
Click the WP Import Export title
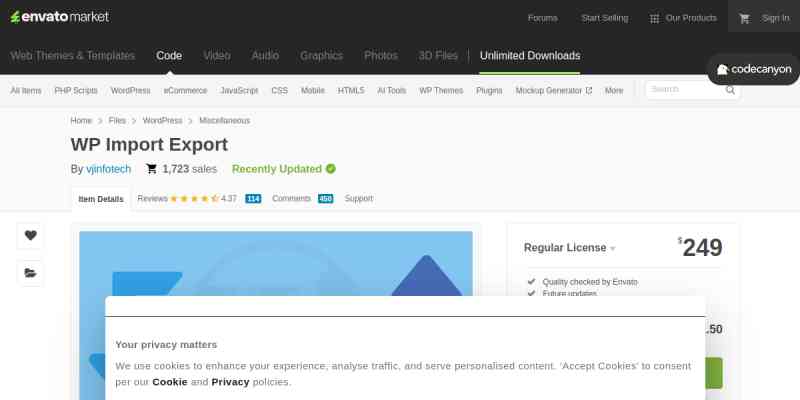pyautogui.click(x=149, y=145)
